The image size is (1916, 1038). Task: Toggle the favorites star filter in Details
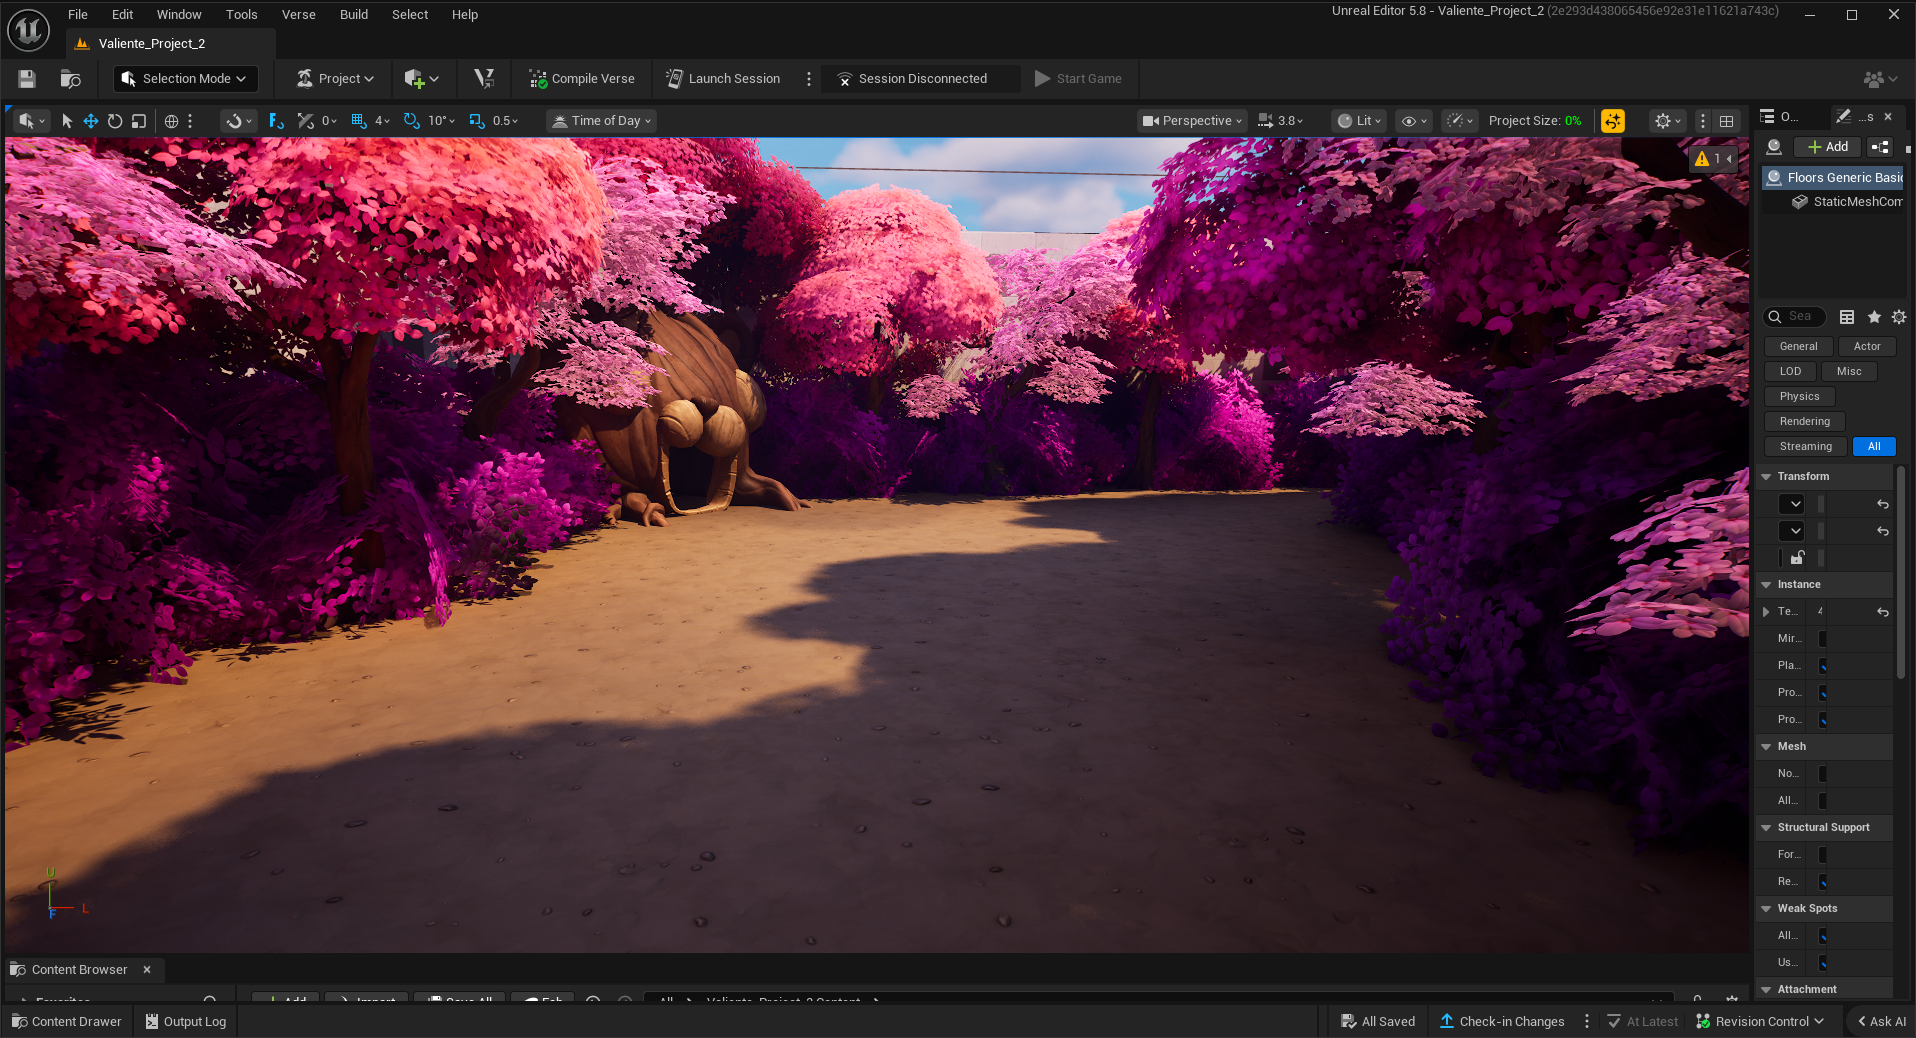(x=1874, y=317)
